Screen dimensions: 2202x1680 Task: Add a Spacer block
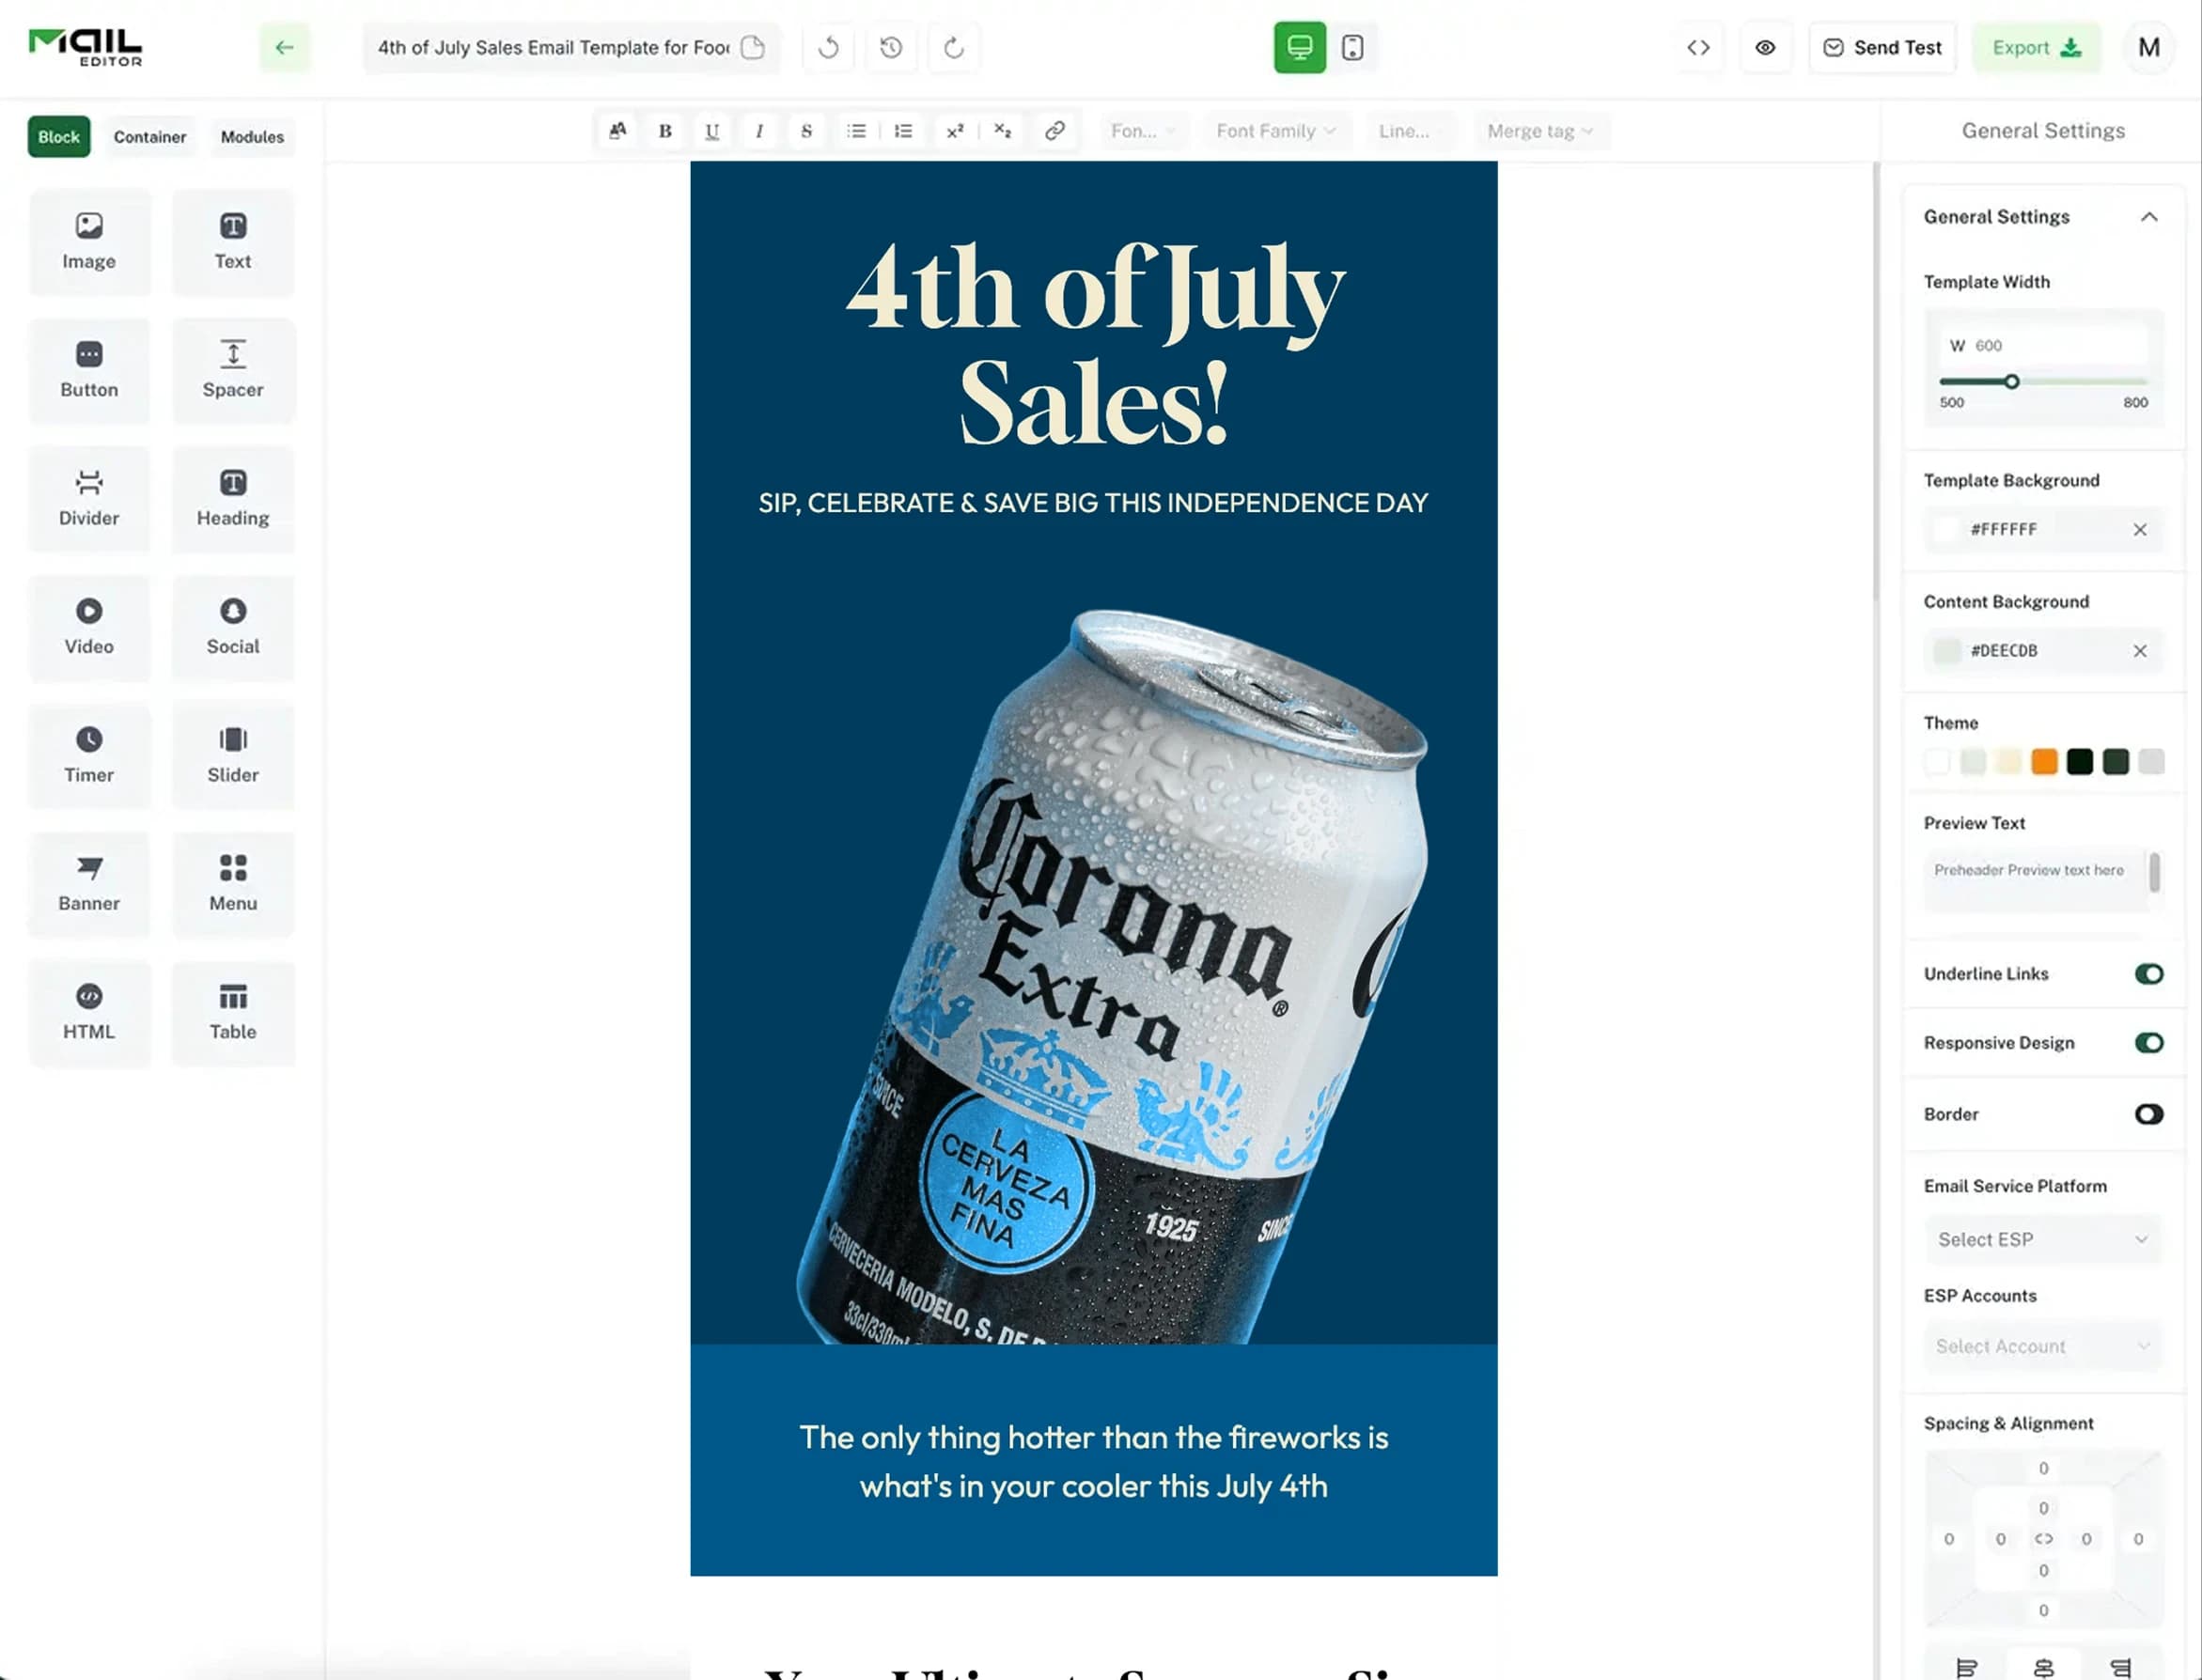coord(233,371)
